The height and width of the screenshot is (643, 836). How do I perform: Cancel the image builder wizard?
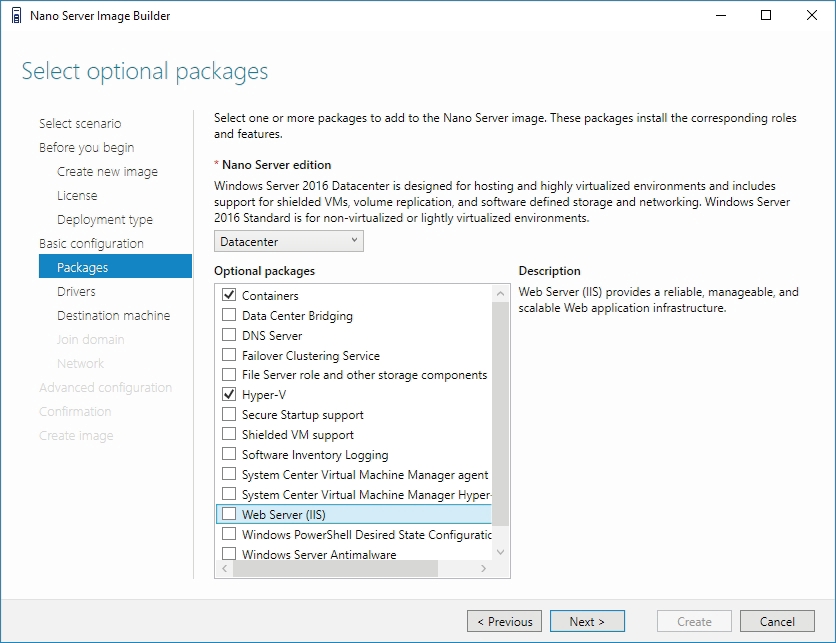tap(777, 621)
